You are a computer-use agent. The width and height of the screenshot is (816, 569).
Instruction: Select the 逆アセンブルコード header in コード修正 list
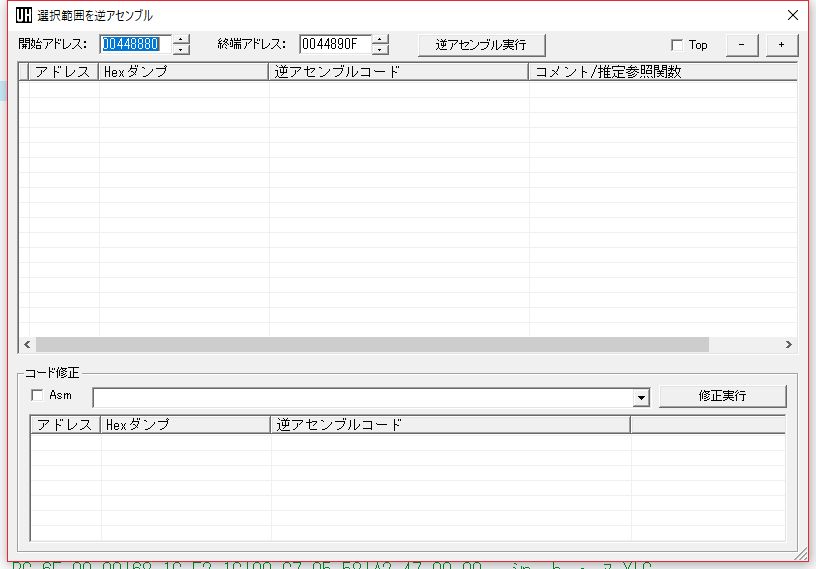450,424
